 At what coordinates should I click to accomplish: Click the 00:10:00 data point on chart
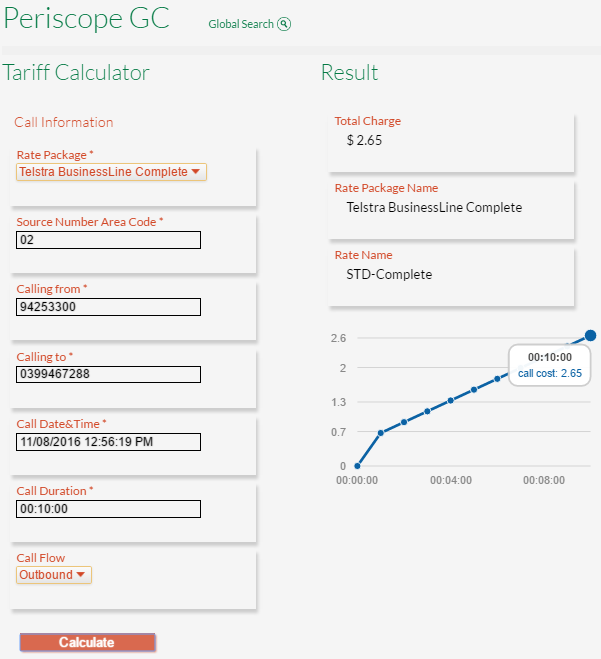coord(590,335)
